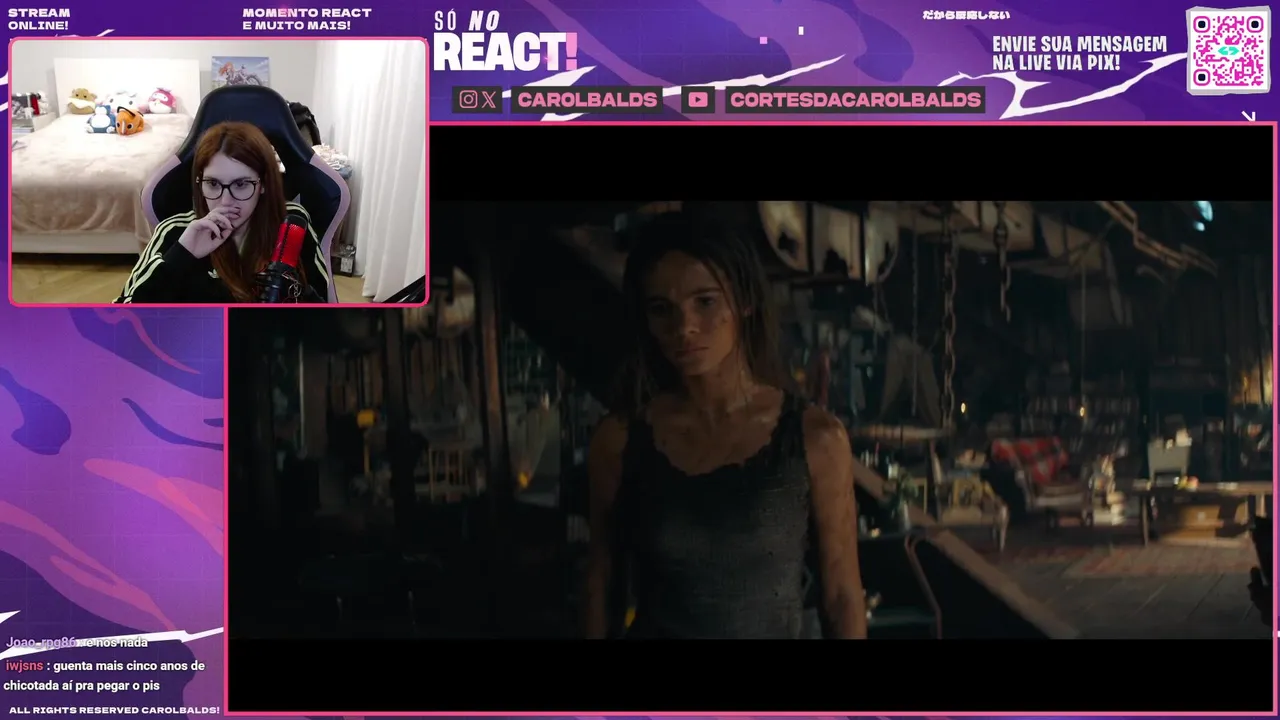Screen dimensions: 1280x720
Task: Click the movie video being reacted to
Action: [751, 419]
